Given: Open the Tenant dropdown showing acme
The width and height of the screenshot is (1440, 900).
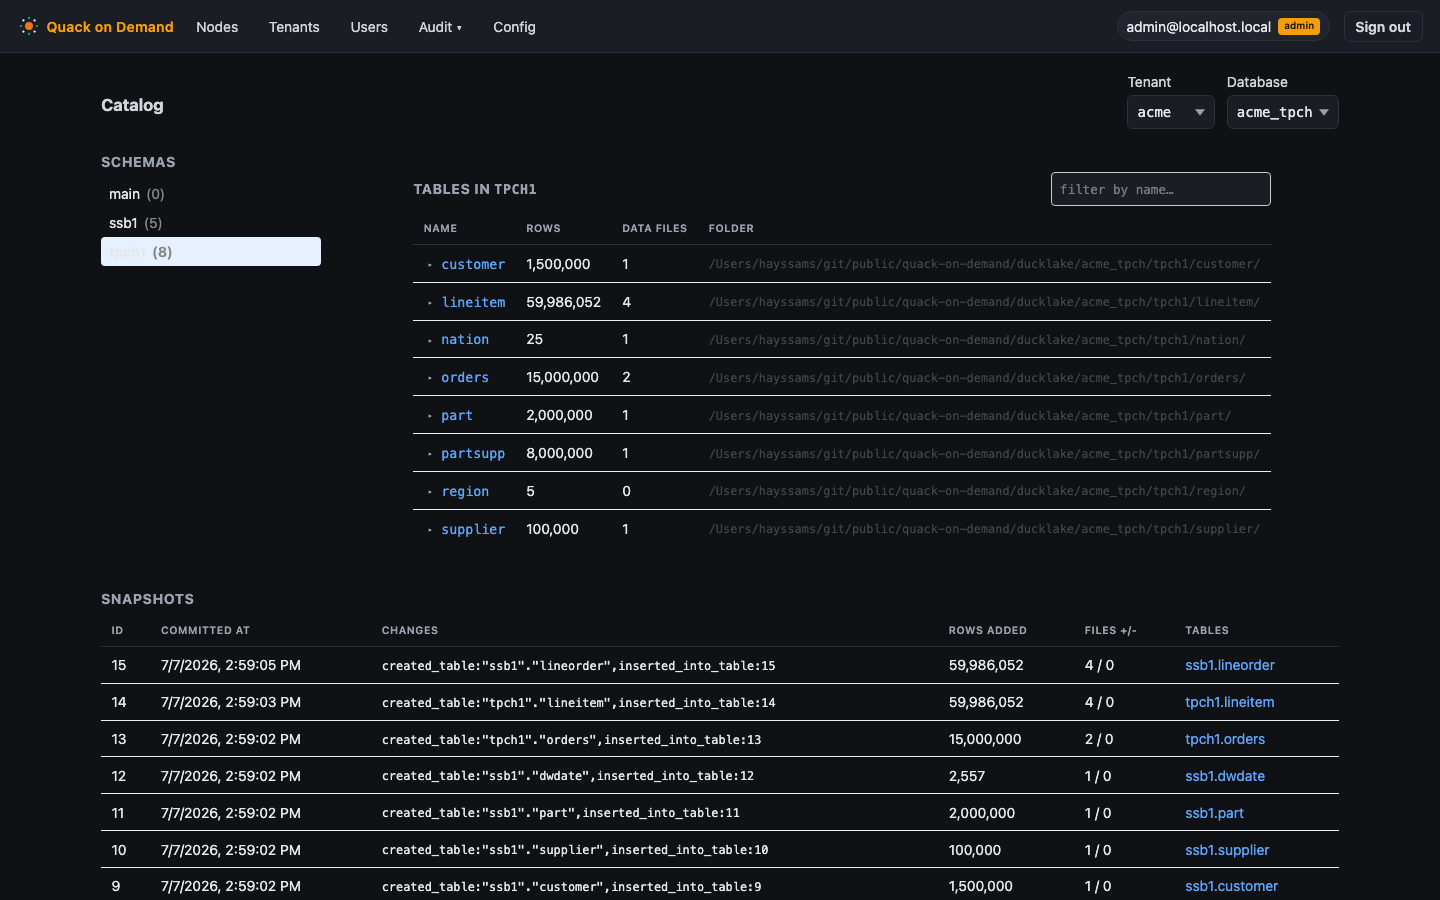Looking at the screenshot, I should 1170,112.
